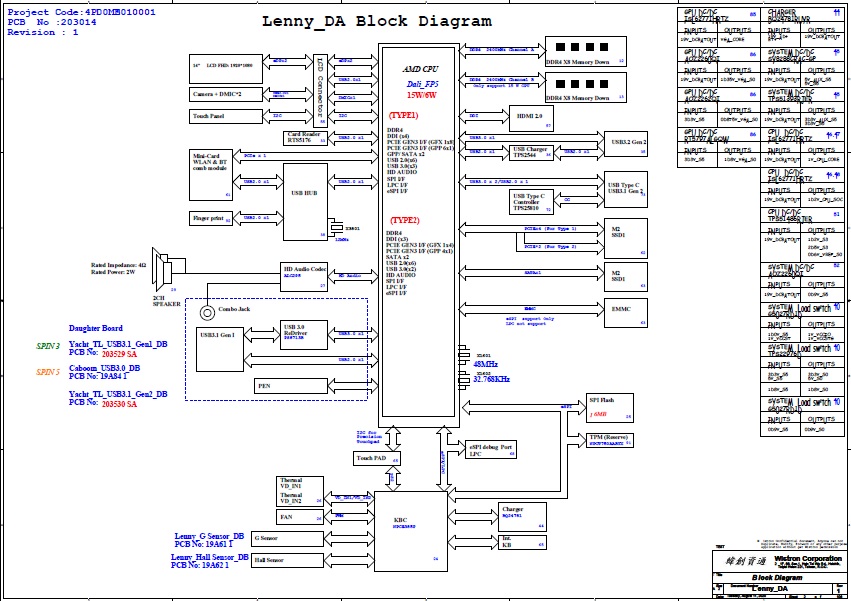851x601 pixels.
Task: Click the "Lenny_DA" document name in title block
Action: 770,589
